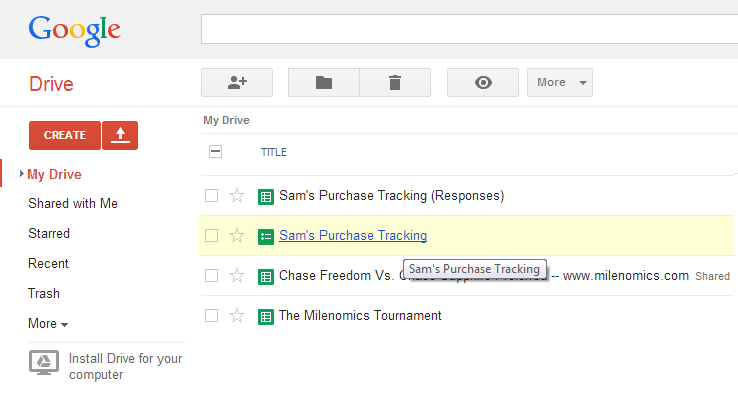
Task: Star The Milenomics Tournament file
Action: (x=237, y=315)
